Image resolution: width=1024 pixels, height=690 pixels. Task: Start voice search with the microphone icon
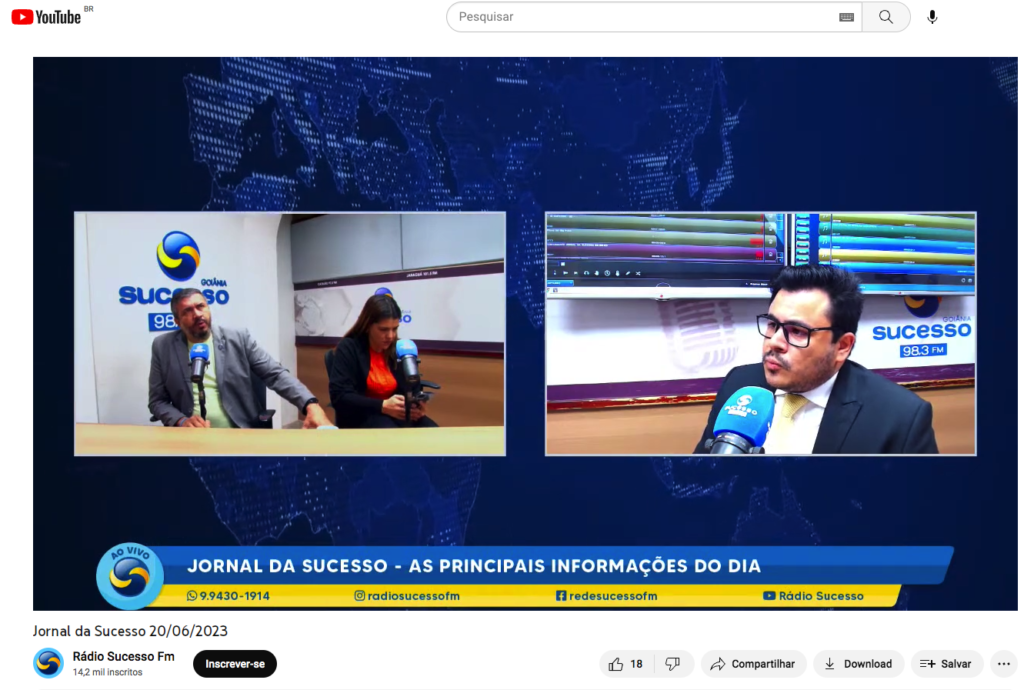pyautogui.click(x=932, y=17)
